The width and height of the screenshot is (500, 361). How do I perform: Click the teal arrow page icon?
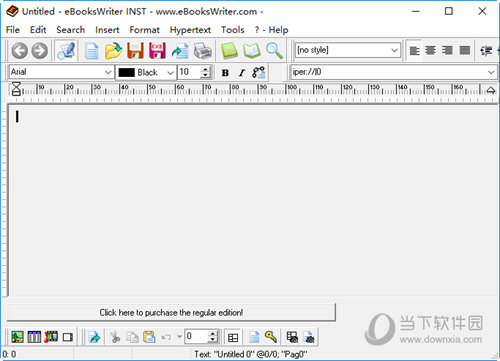[x=95, y=337]
